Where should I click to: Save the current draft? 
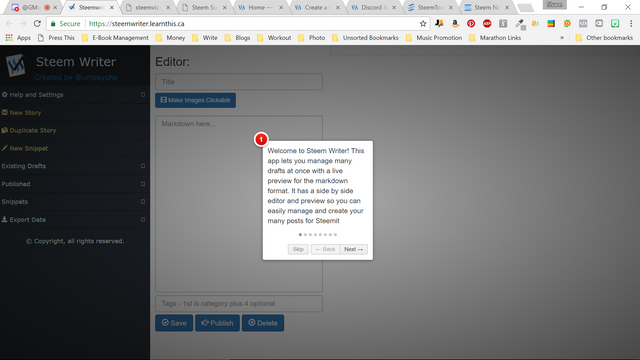click(x=174, y=323)
